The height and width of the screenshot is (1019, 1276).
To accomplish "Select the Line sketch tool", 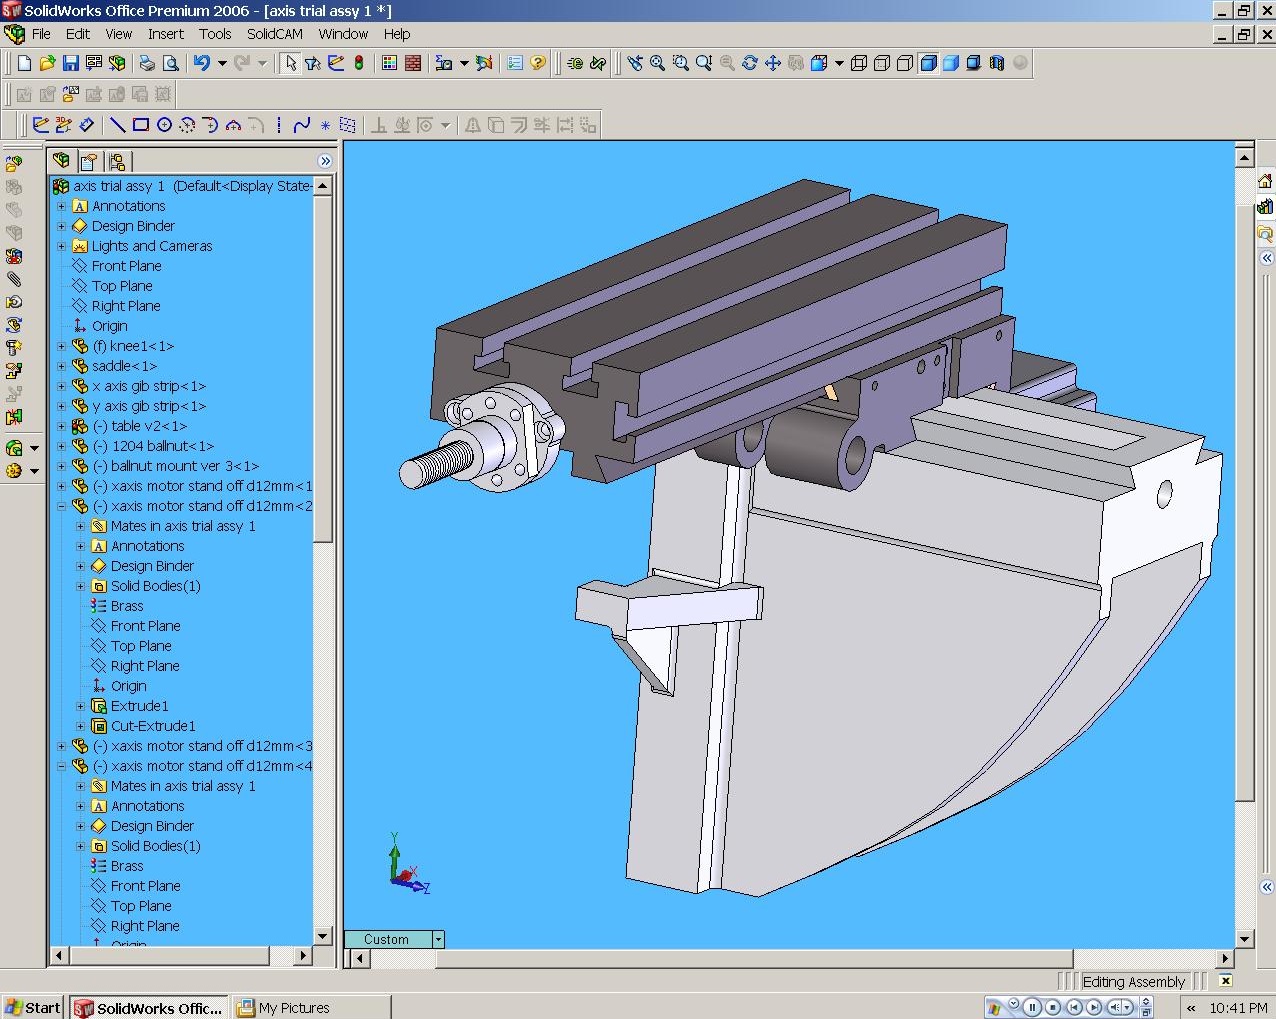I will click(117, 125).
